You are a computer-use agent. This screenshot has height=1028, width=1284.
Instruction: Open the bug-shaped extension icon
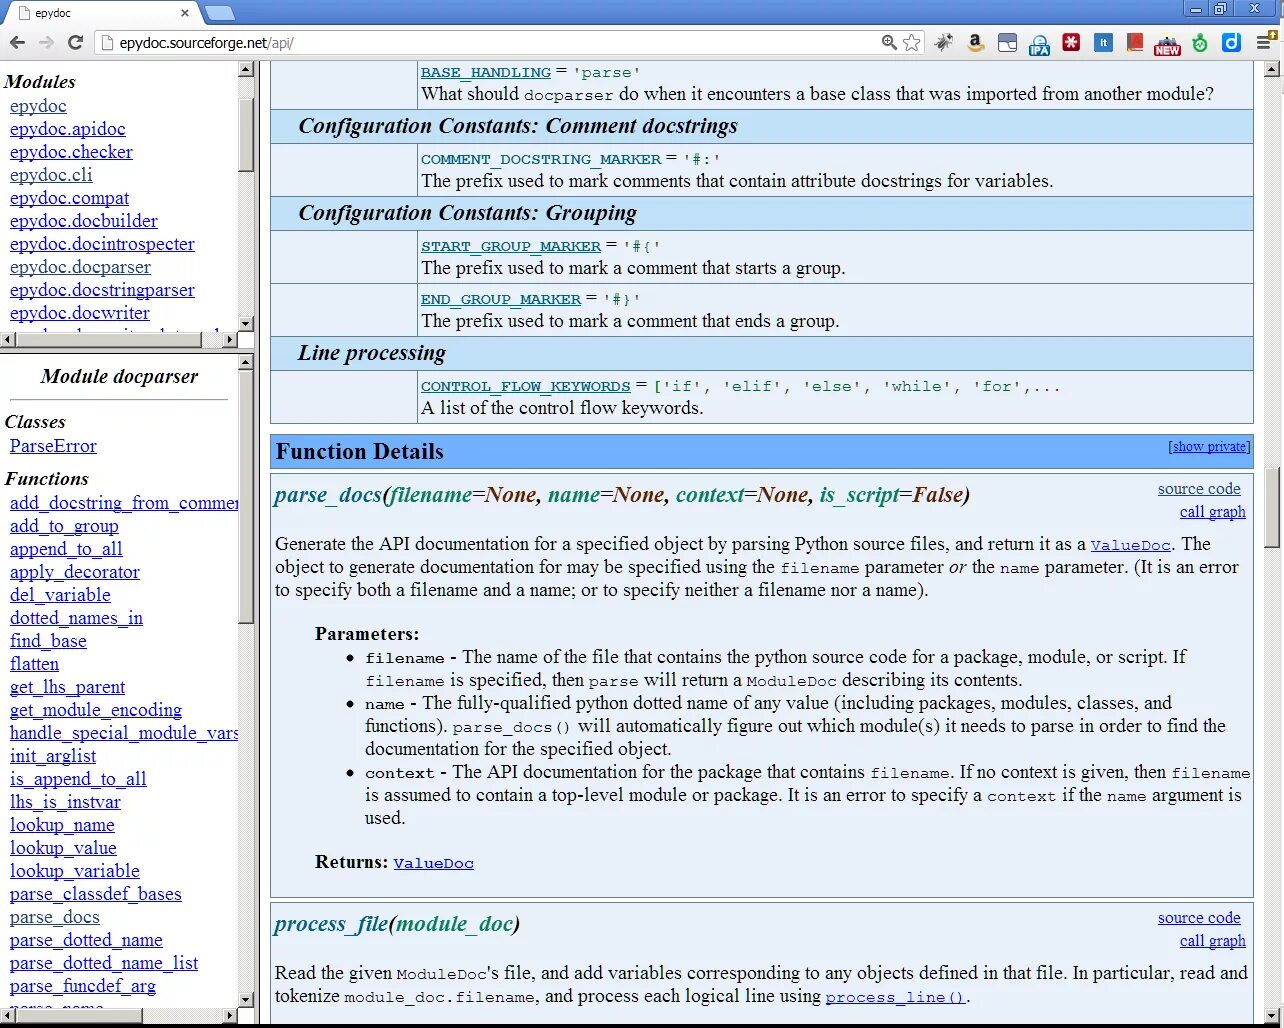pos(943,42)
